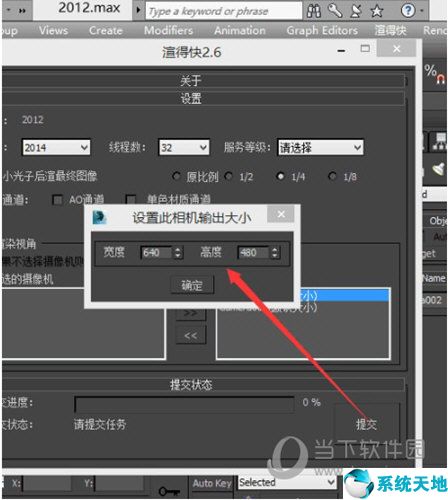Open the Create menu
This screenshot has width=448, height=500.
(106, 30)
